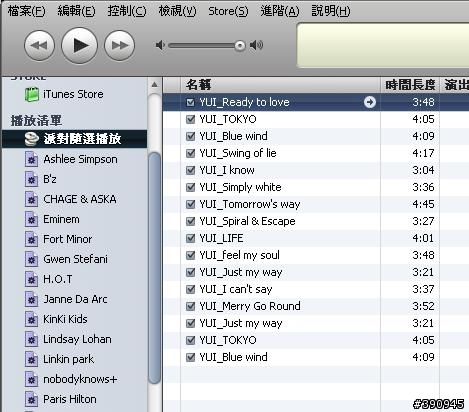Screen dimensions: 469x412
Task: Uncheck the YUI_Ready to love checkbox
Action: [190, 102]
